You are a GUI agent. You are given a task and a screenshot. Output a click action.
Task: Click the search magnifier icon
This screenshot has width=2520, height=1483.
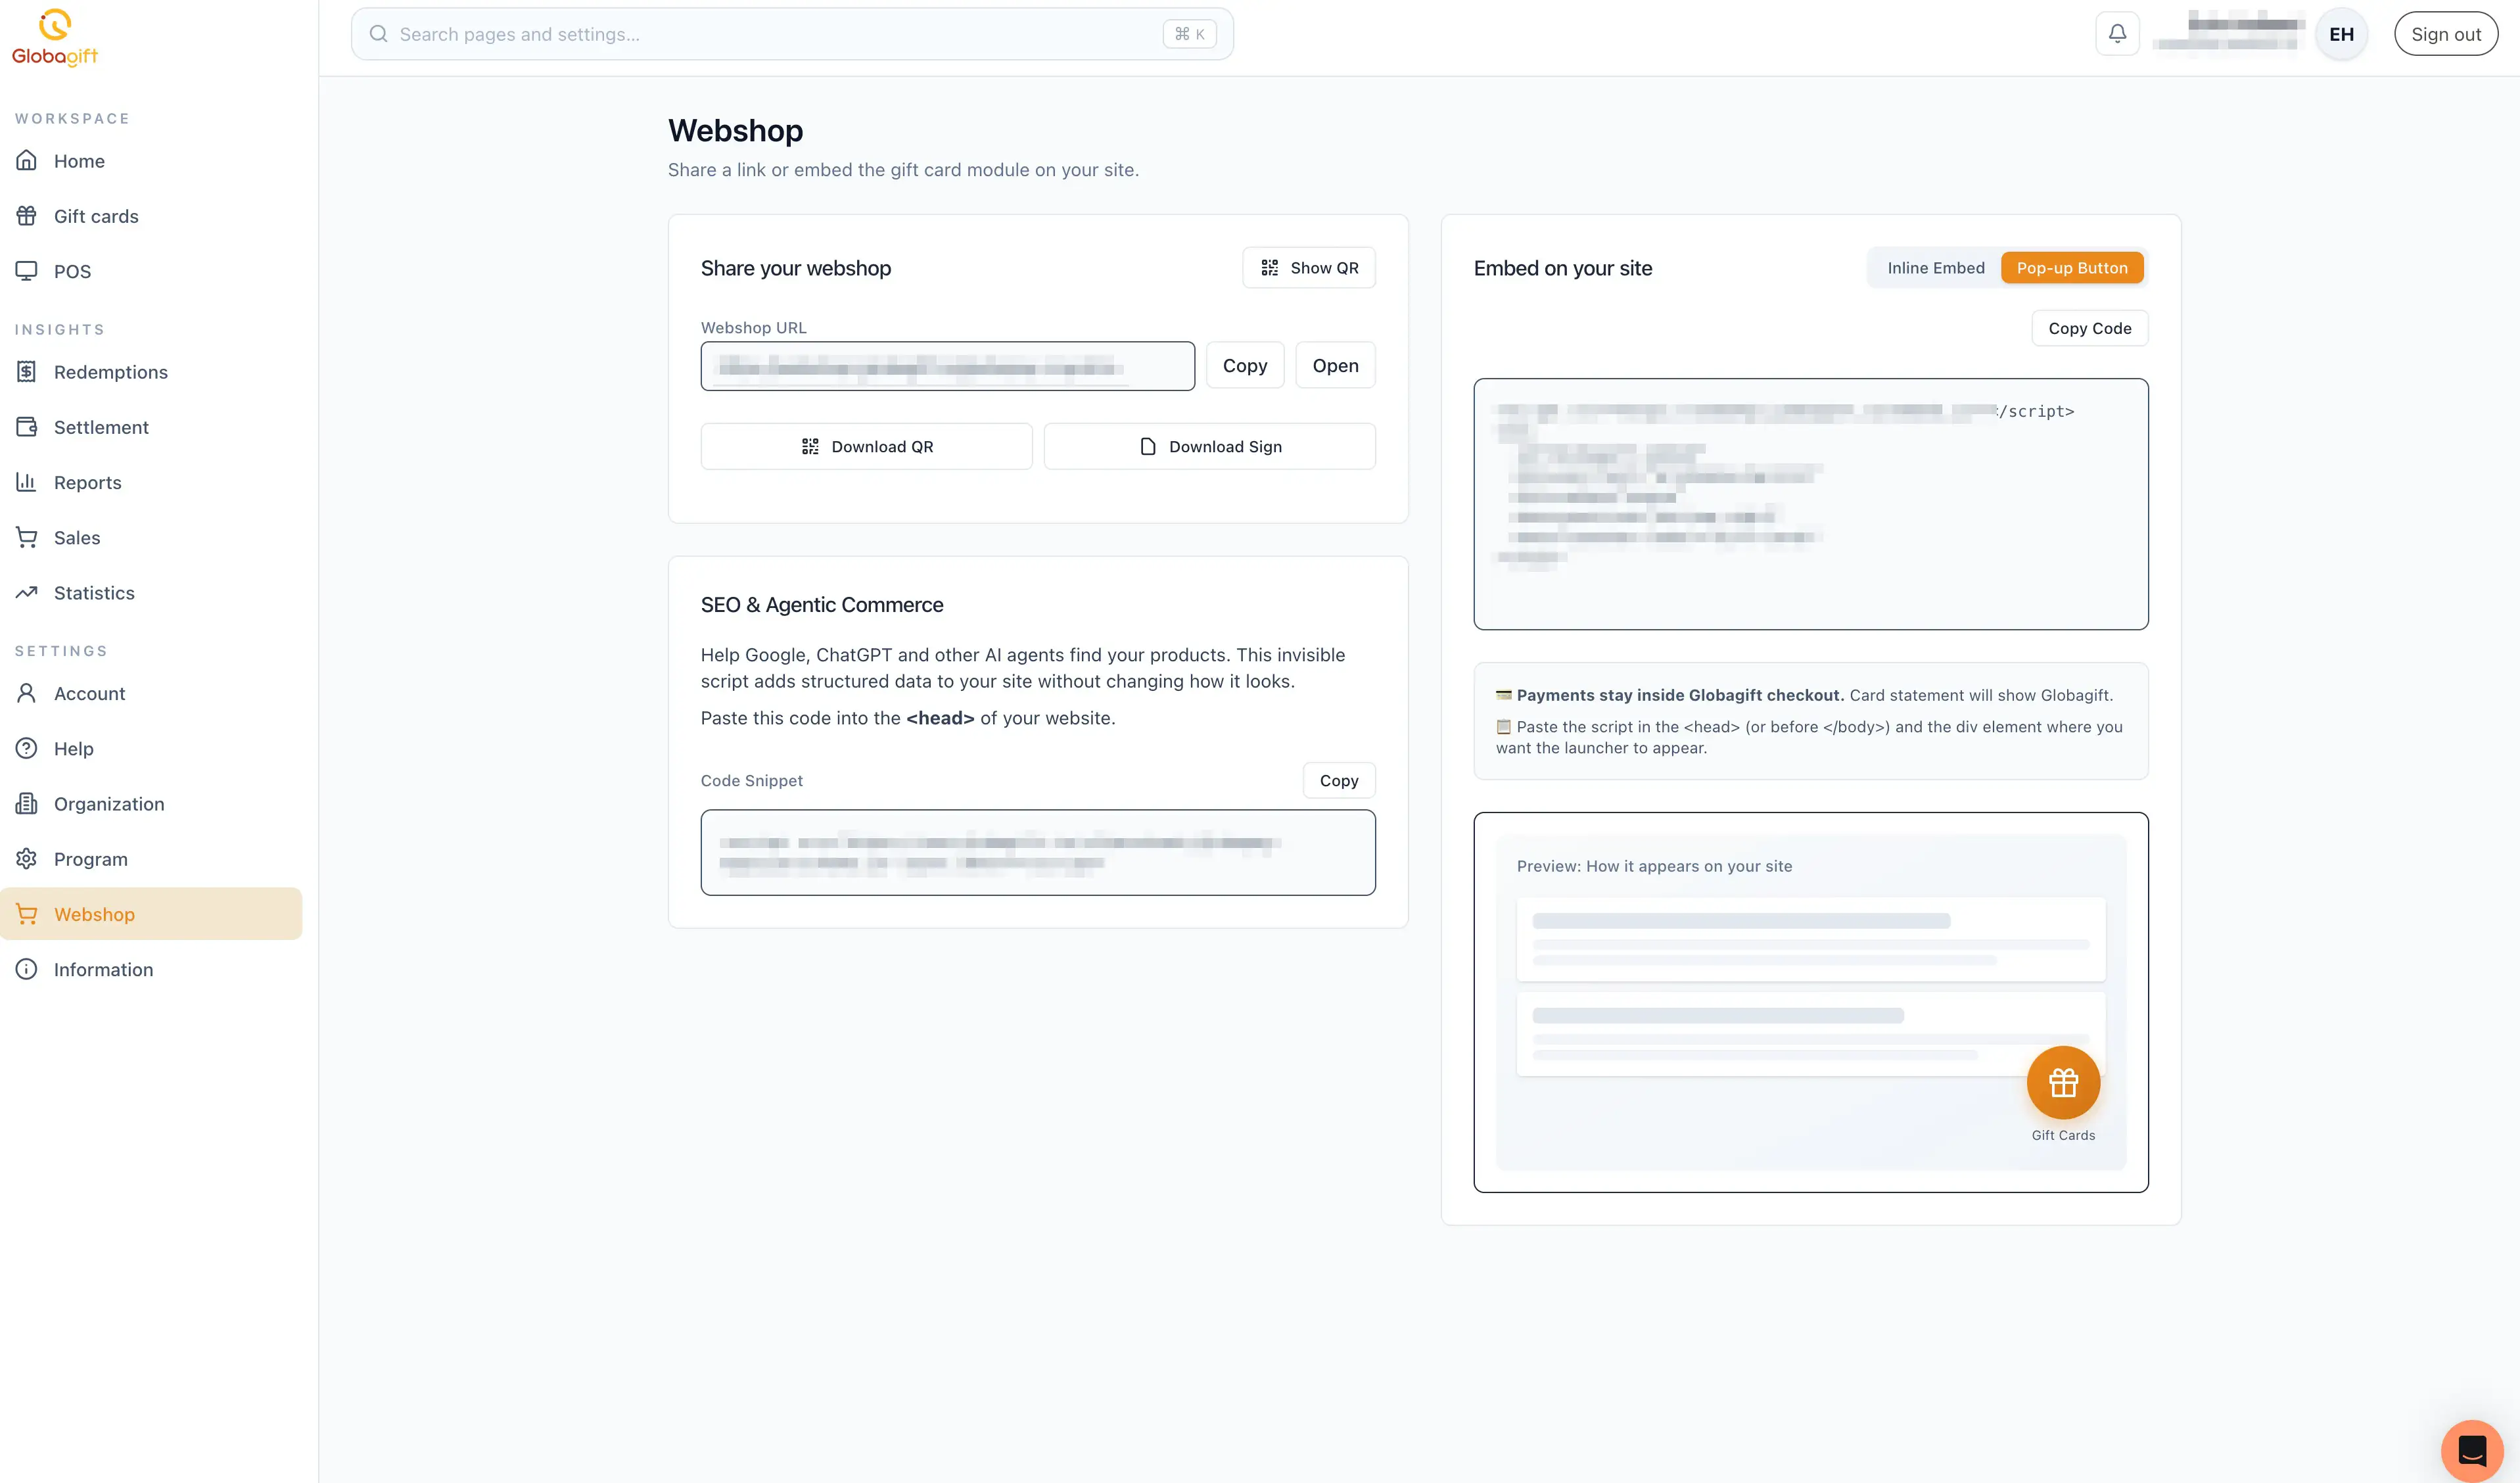[x=378, y=34]
